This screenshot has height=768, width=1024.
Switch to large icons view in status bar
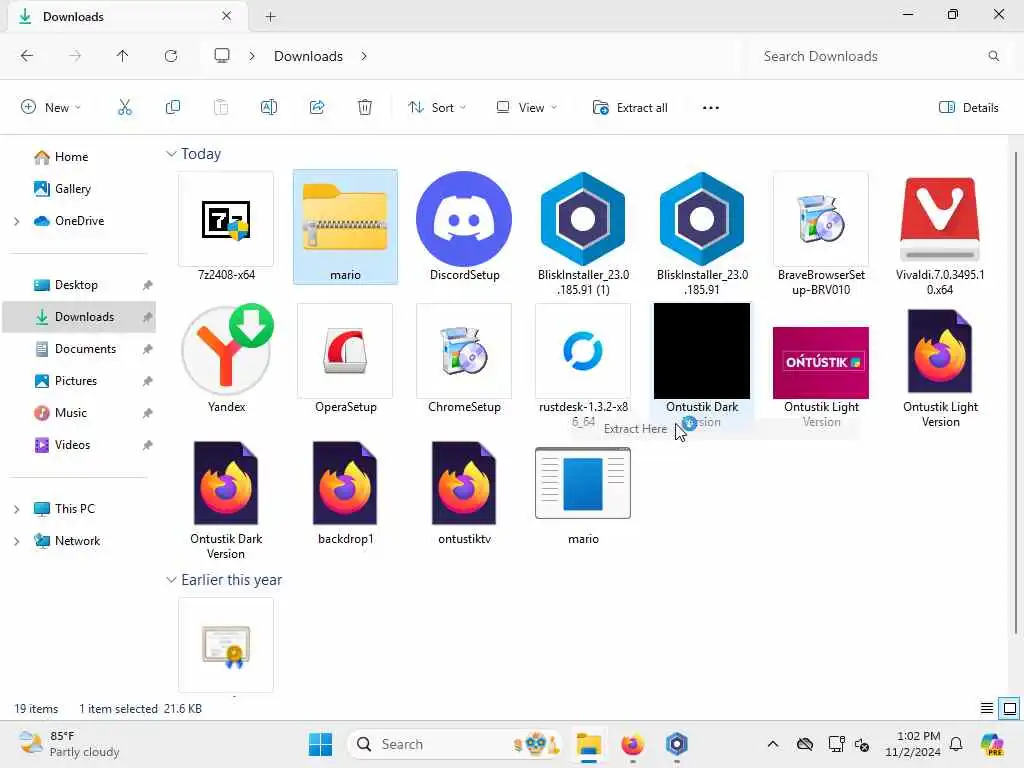coord(1010,709)
